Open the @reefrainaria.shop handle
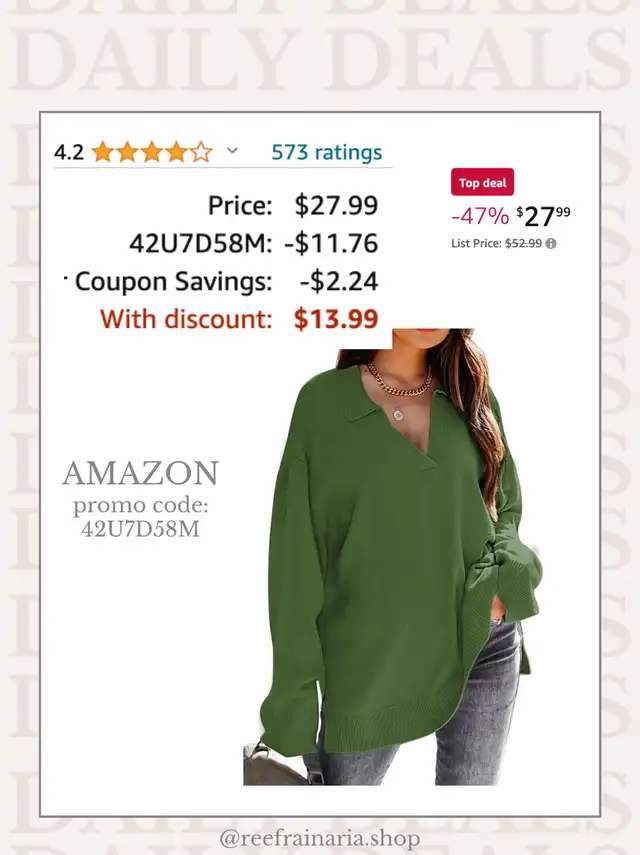This screenshot has height=855, width=640. point(320,838)
